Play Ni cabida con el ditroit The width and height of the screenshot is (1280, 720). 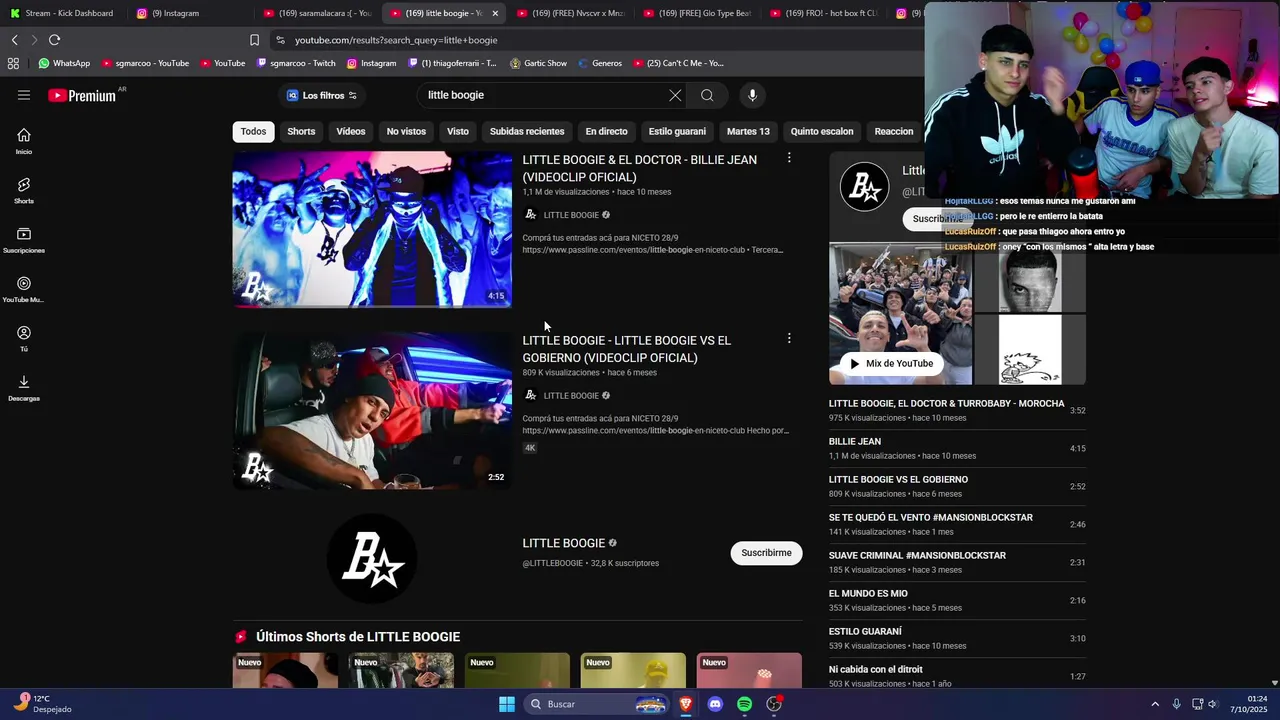pos(957,676)
